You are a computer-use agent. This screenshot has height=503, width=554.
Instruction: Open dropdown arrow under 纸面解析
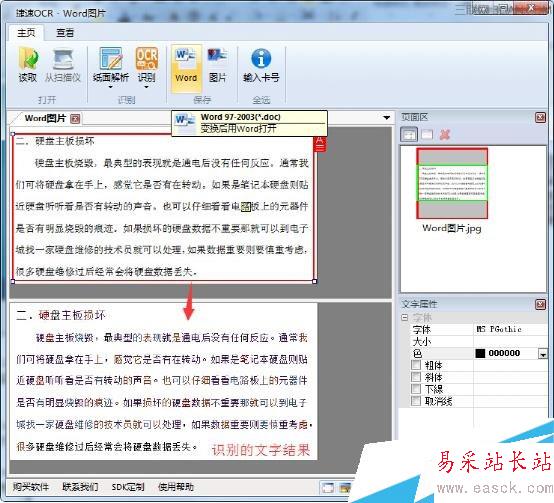point(111,87)
